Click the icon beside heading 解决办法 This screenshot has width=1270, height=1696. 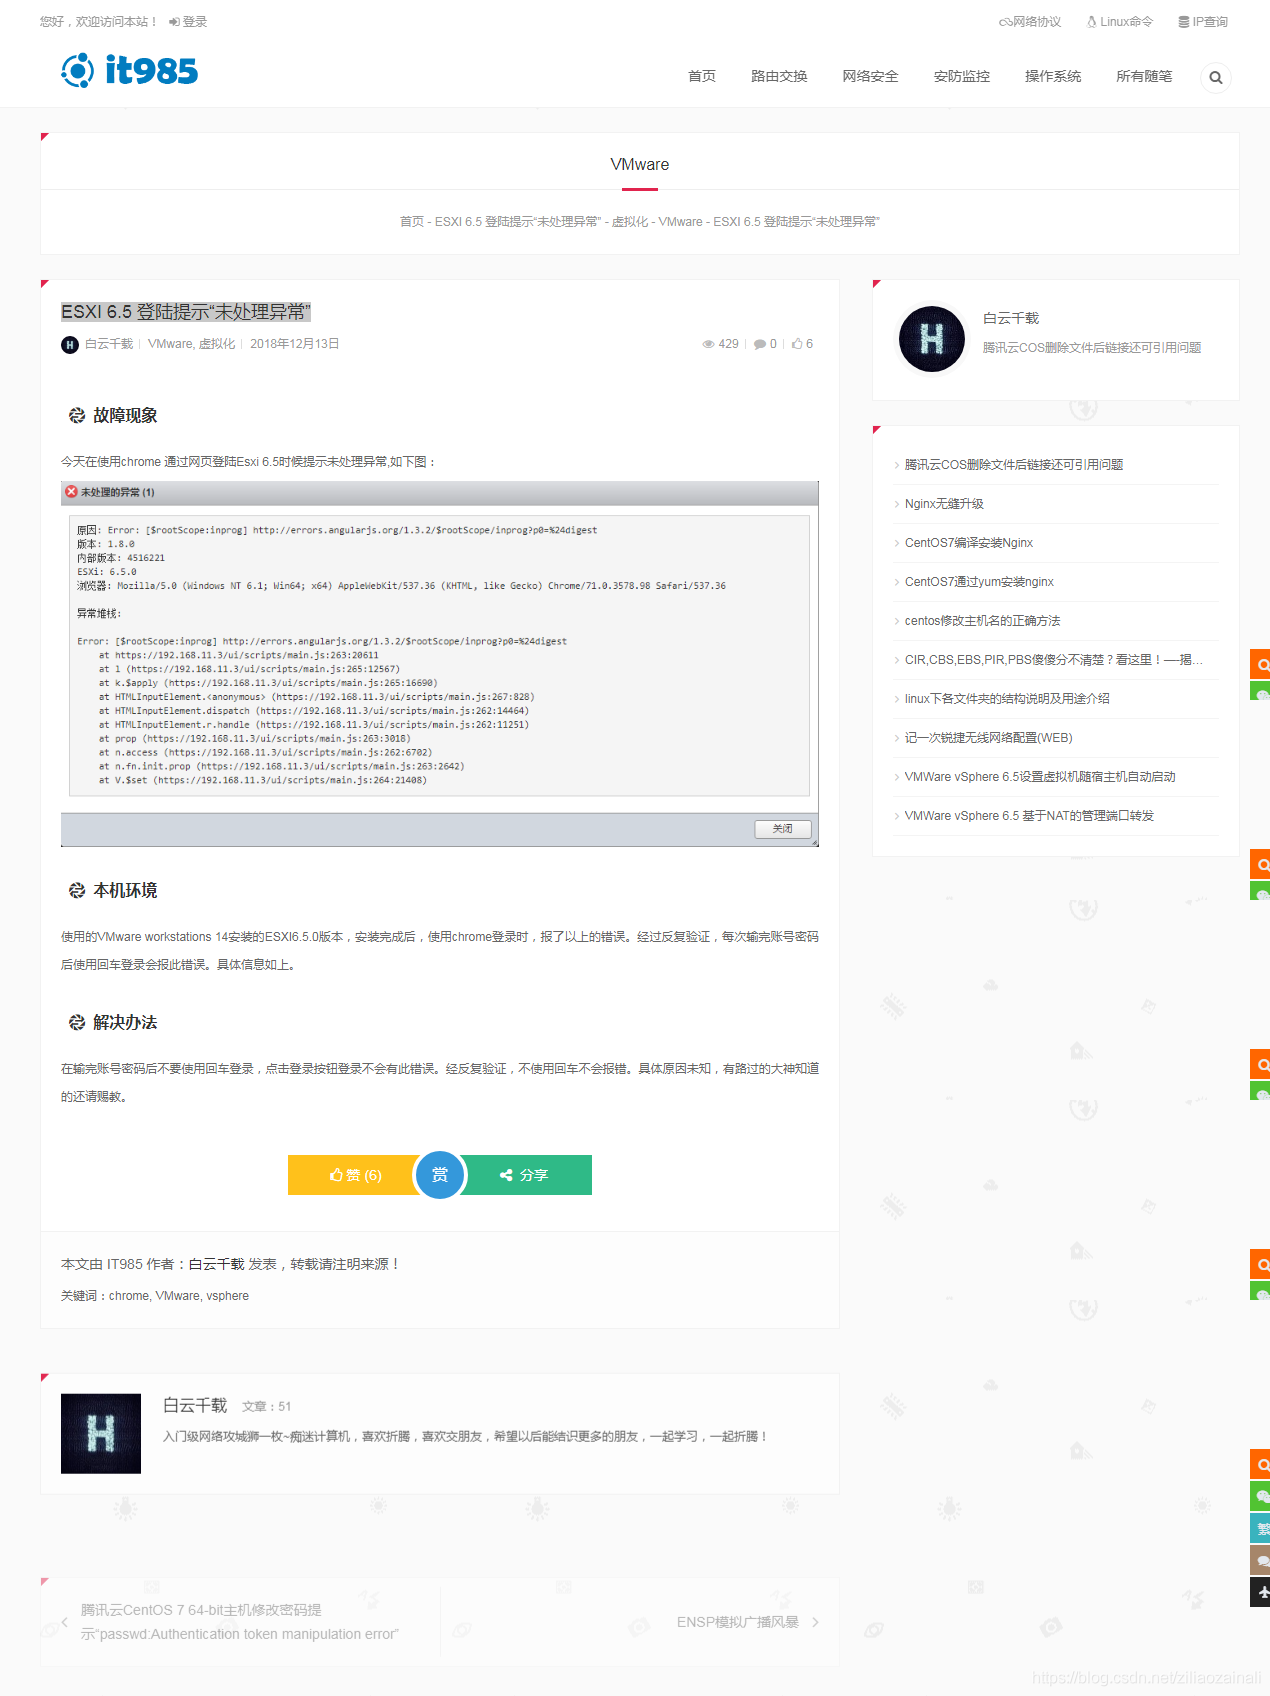(x=77, y=1023)
